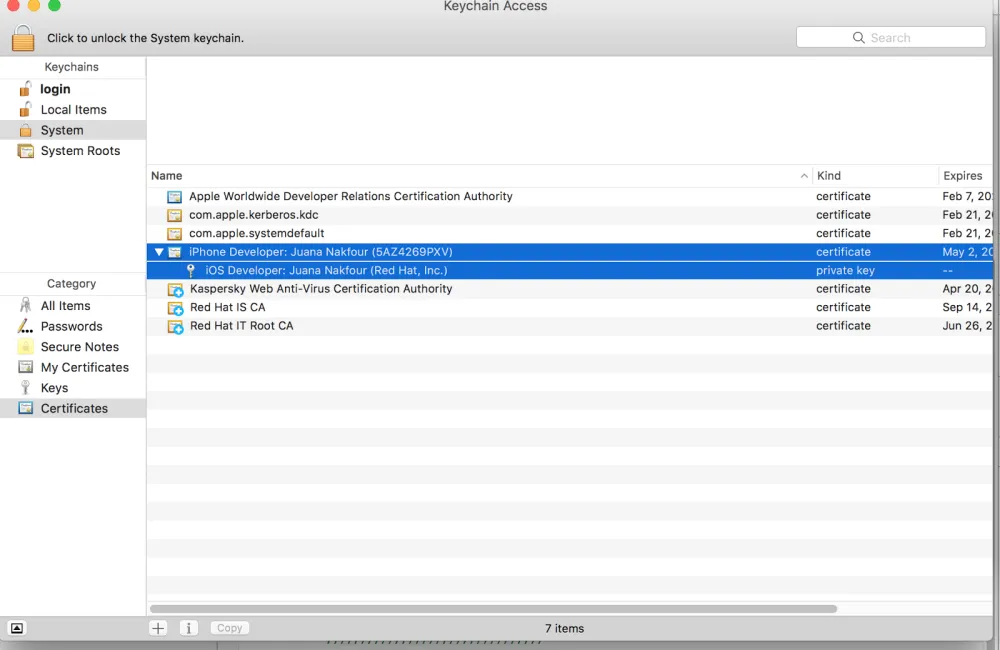Viewport: 1000px width, 650px height.
Task: Click the magnifying glass search icon
Action: pyautogui.click(x=858, y=38)
